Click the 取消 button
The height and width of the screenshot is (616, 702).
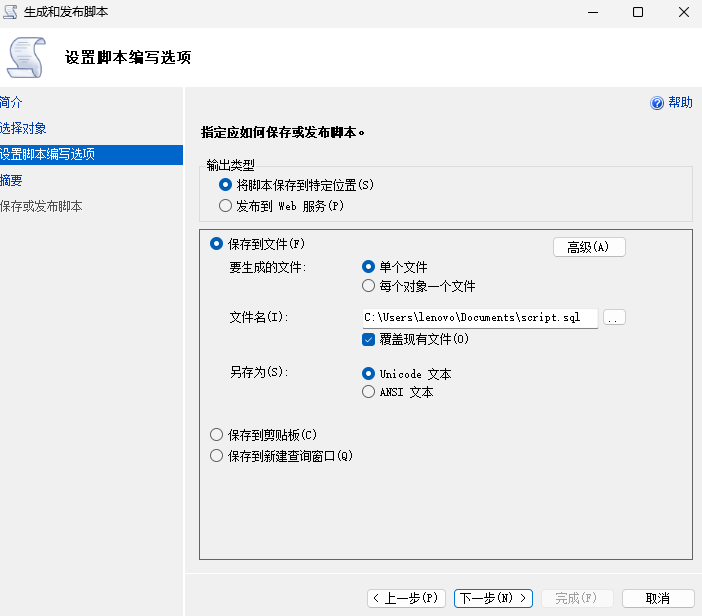[x=658, y=599]
